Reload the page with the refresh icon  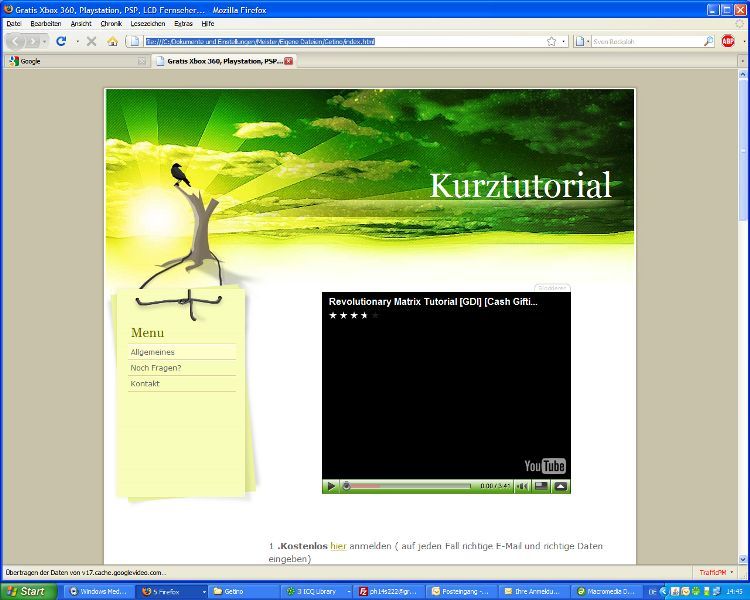click(x=61, y=41)
